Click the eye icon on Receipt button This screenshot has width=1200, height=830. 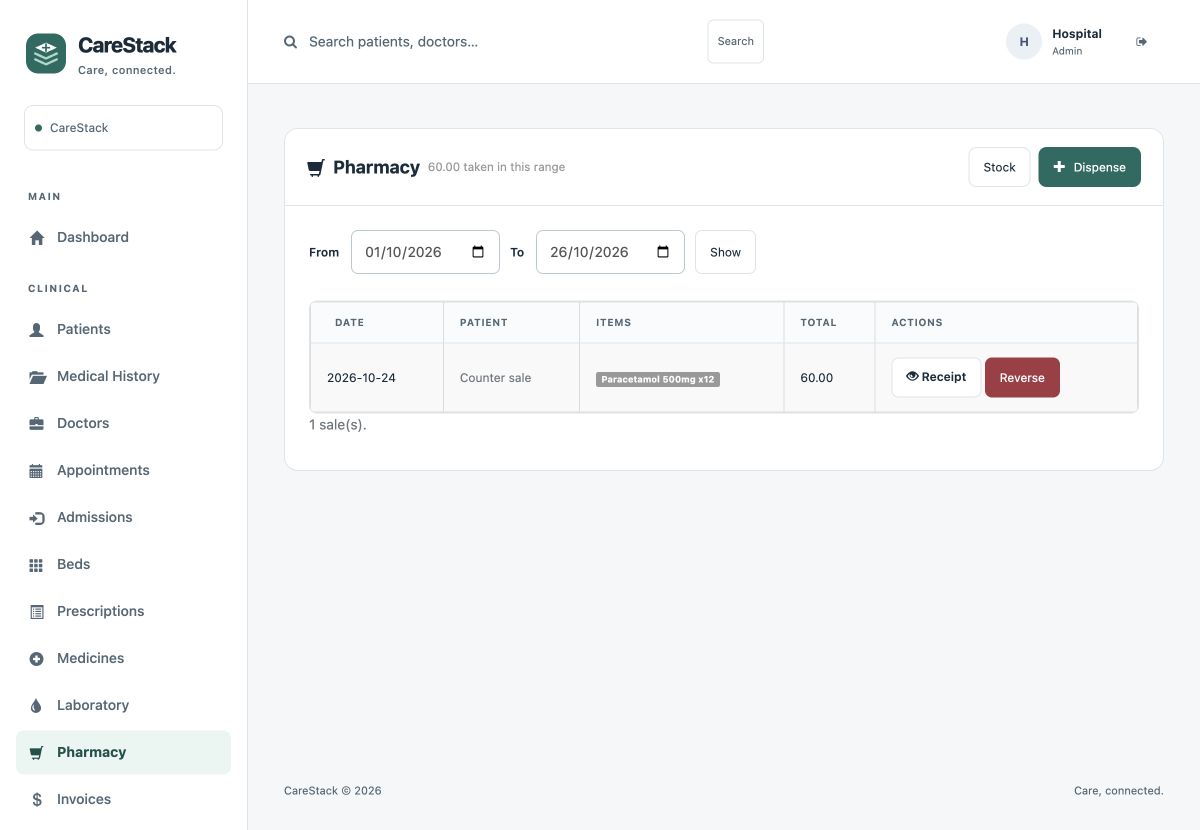point(912,377)
